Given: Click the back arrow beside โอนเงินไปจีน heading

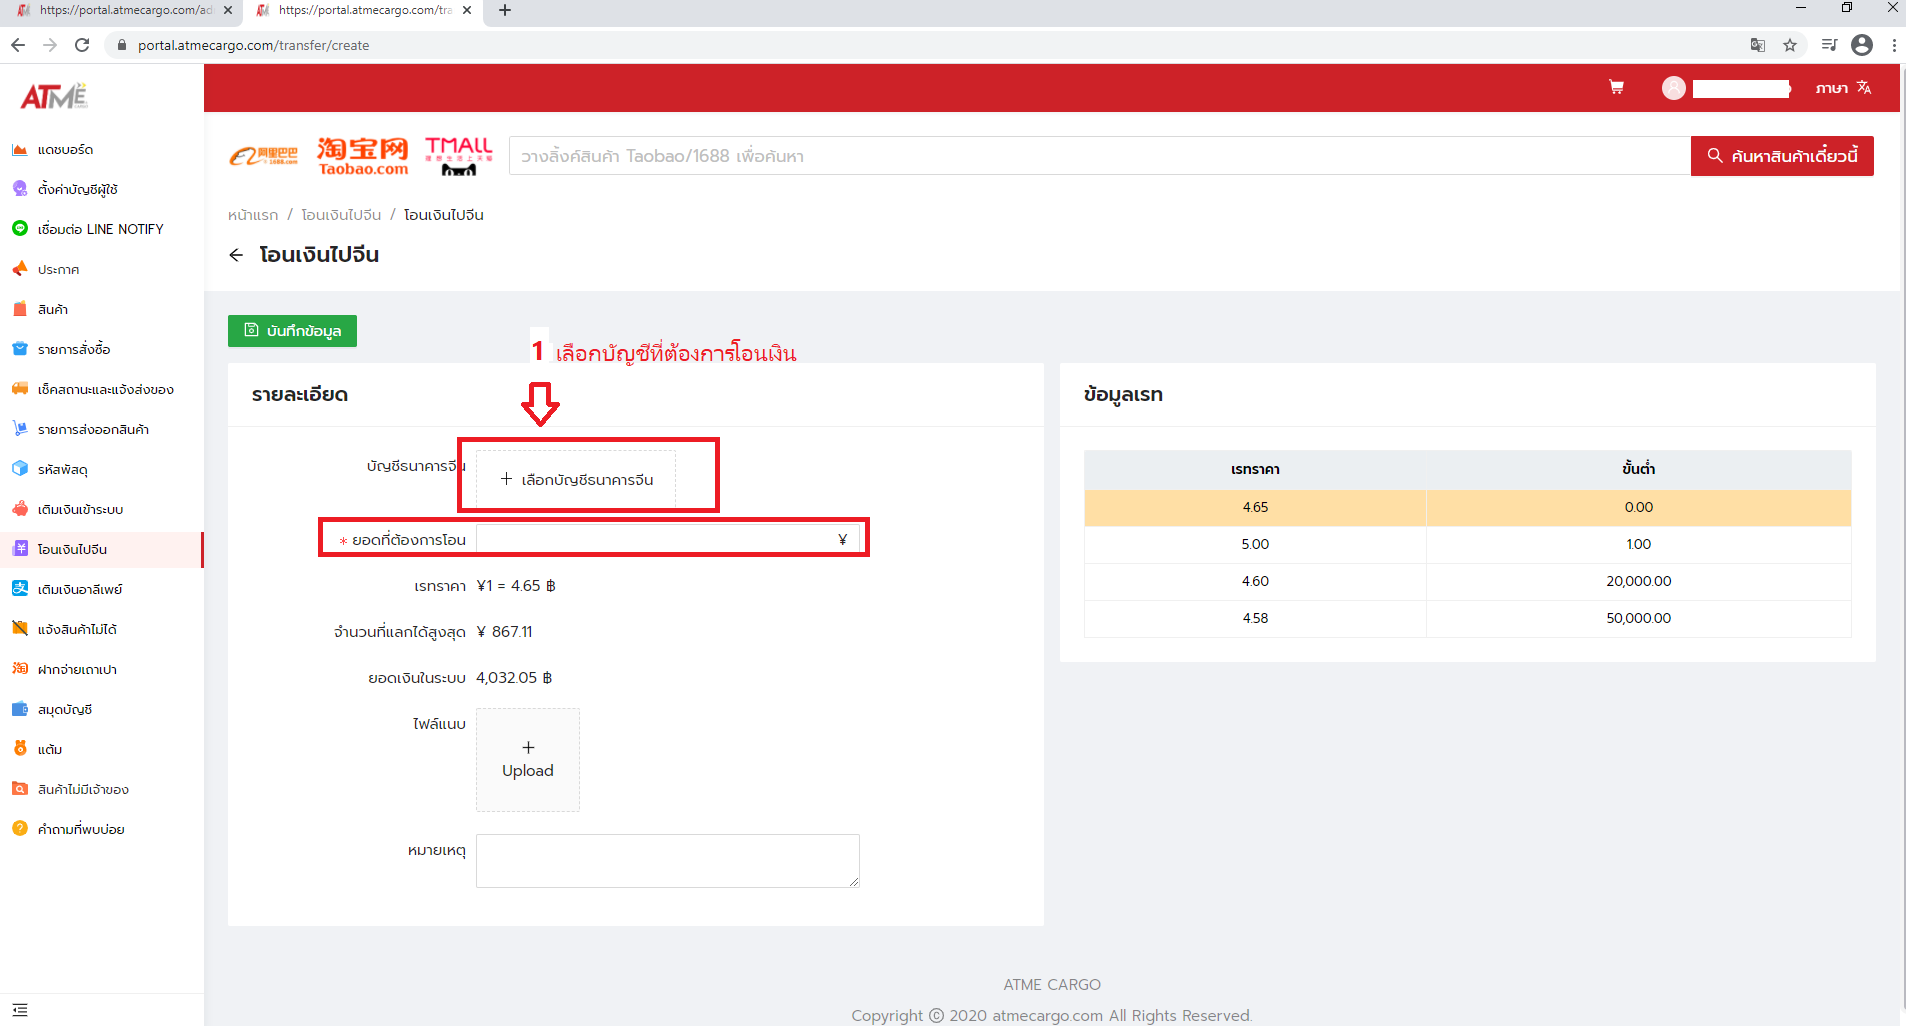Looking at the screenshot, I should 236,255.
